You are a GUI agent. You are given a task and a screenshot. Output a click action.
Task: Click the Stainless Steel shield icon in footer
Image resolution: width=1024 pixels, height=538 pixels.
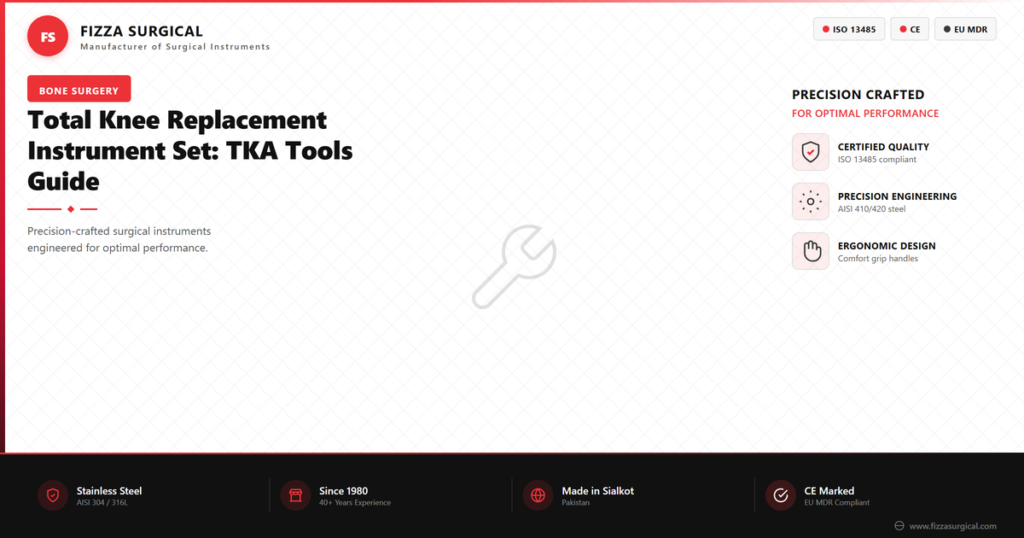pyautogui.click(x=53, y=496)
